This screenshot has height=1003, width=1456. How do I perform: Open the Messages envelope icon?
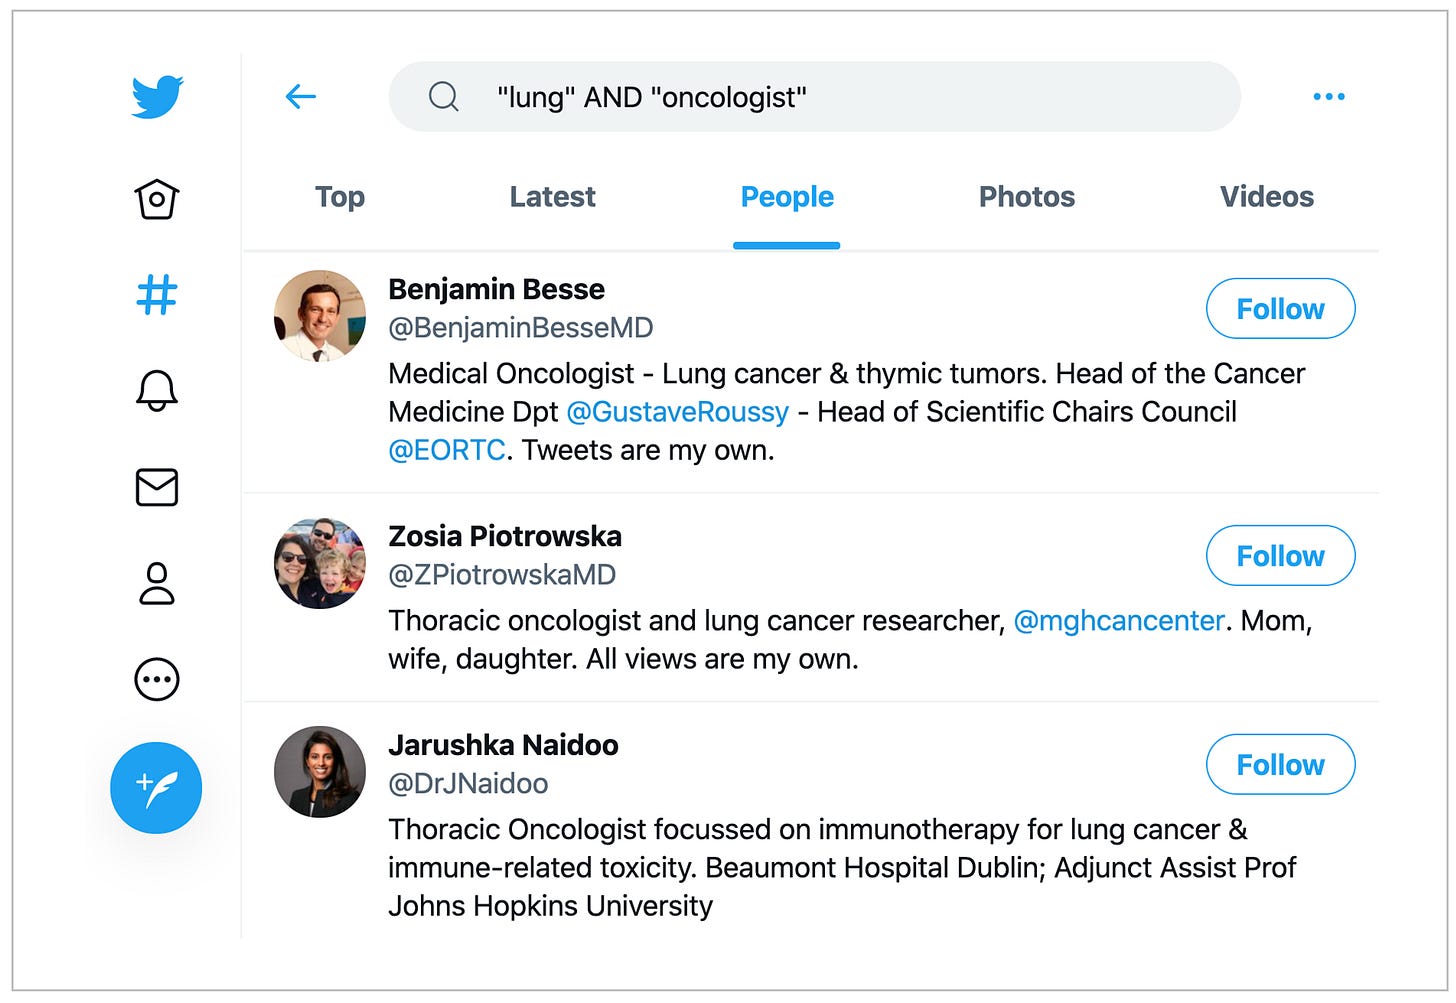pyautogui.click(x=157, y=487)
